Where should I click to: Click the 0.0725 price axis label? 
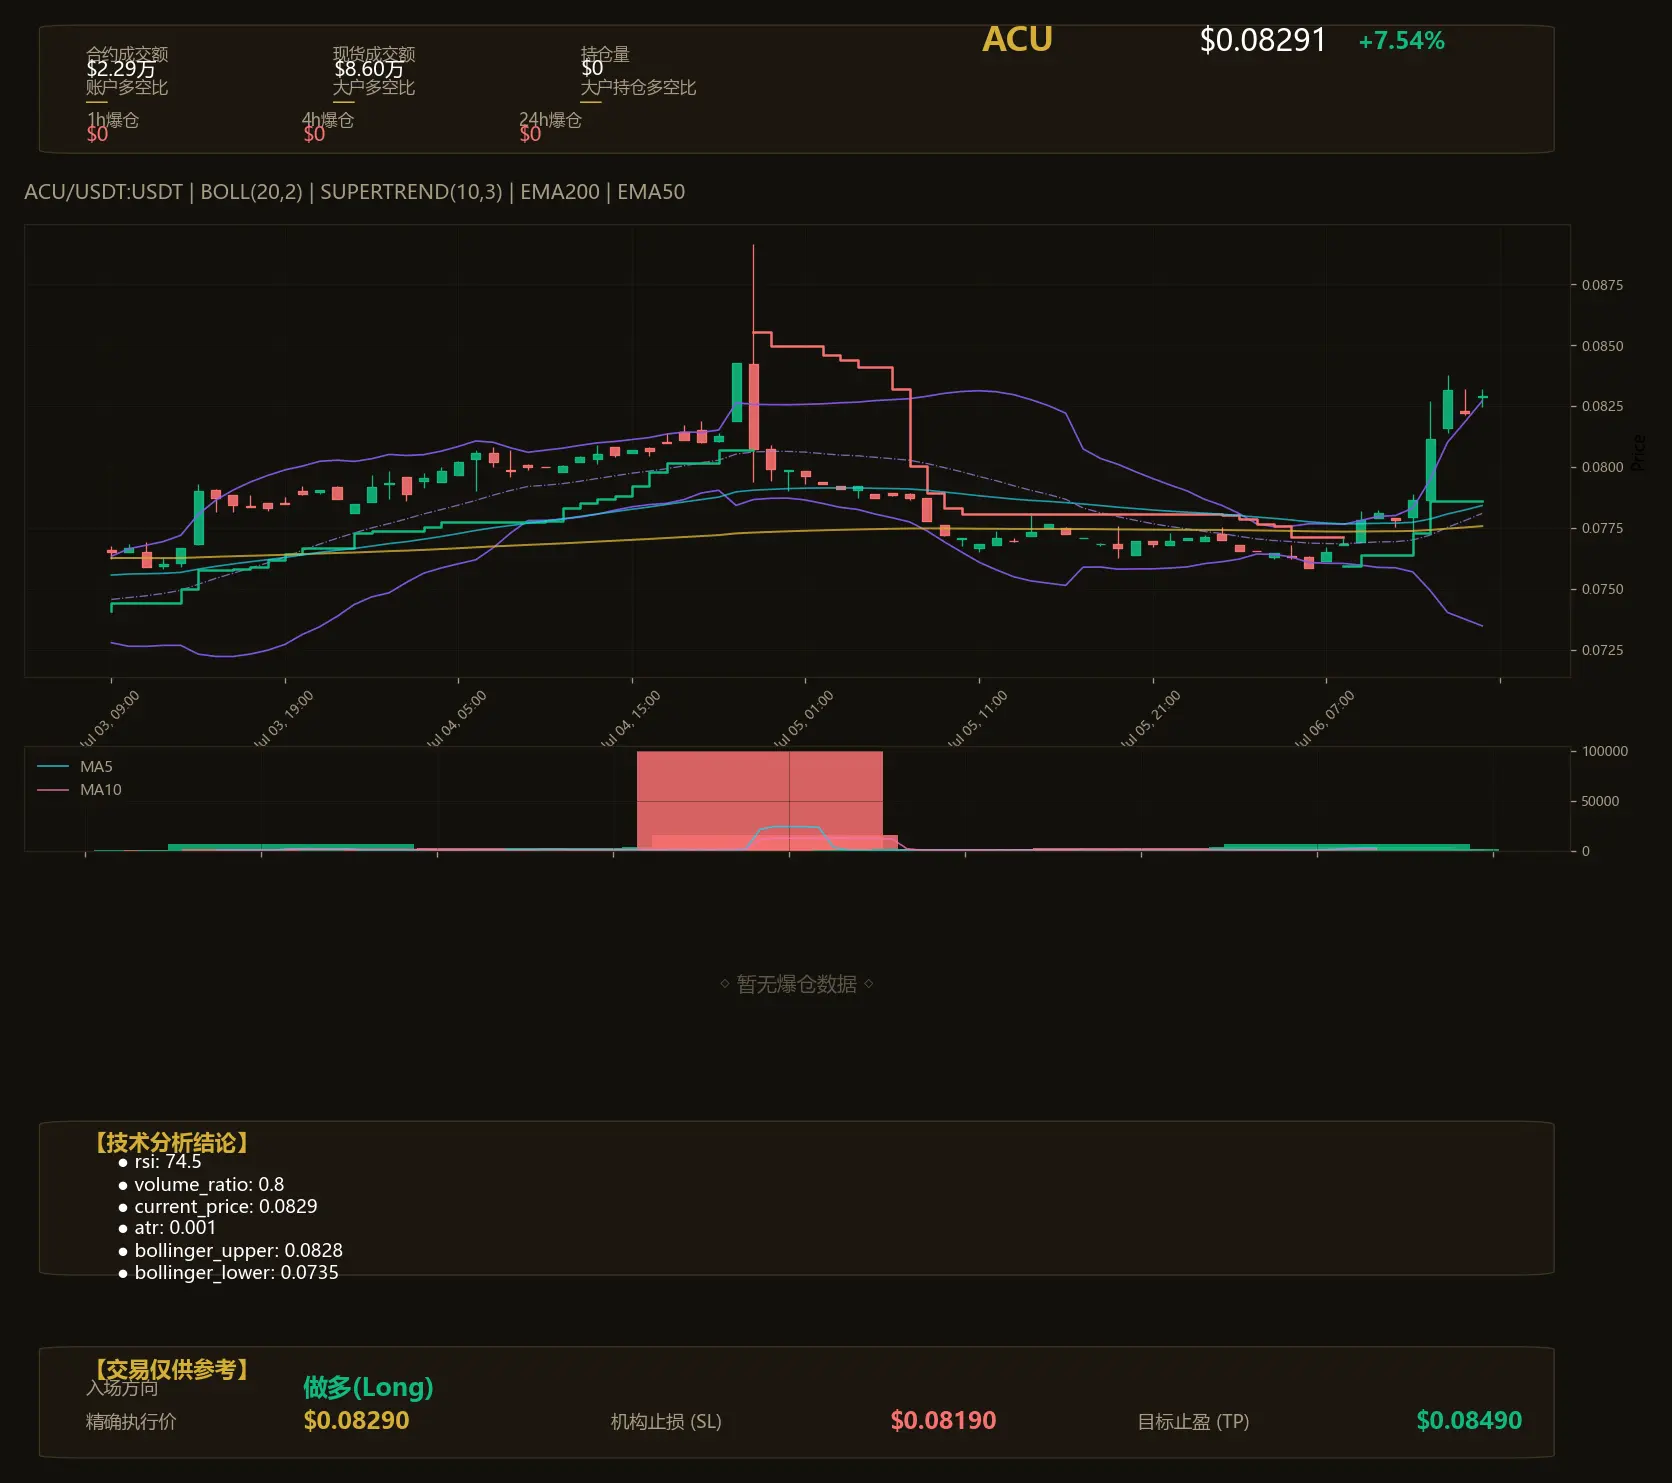tap(1602, 650)
